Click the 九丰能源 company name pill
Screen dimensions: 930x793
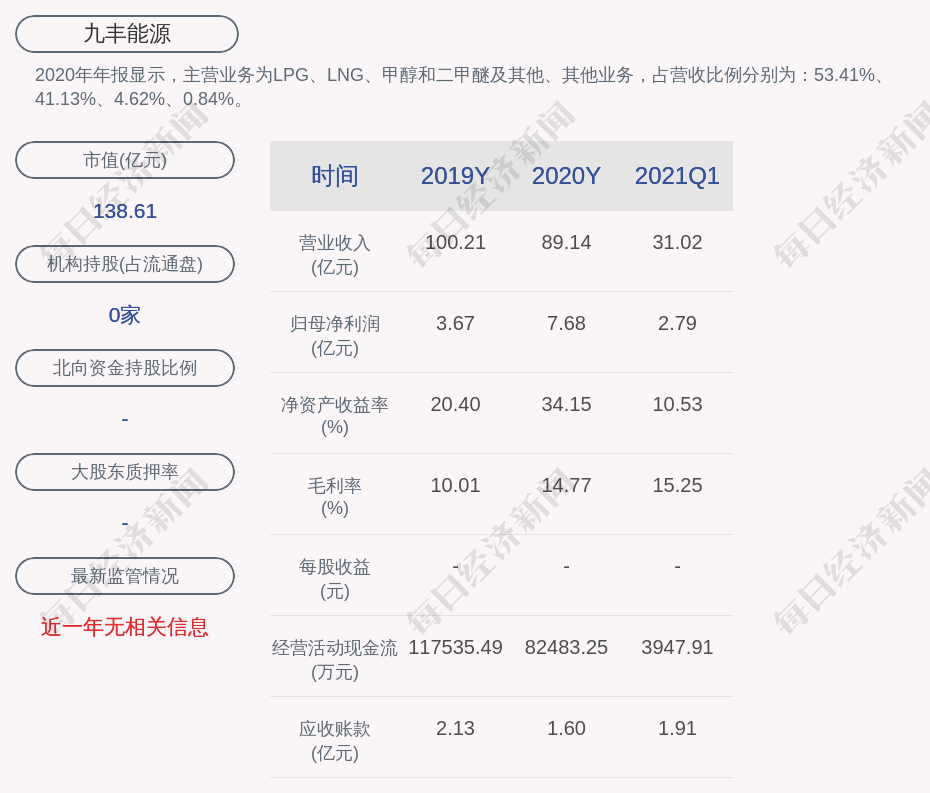pyautogui.click(x=127, y=34)
